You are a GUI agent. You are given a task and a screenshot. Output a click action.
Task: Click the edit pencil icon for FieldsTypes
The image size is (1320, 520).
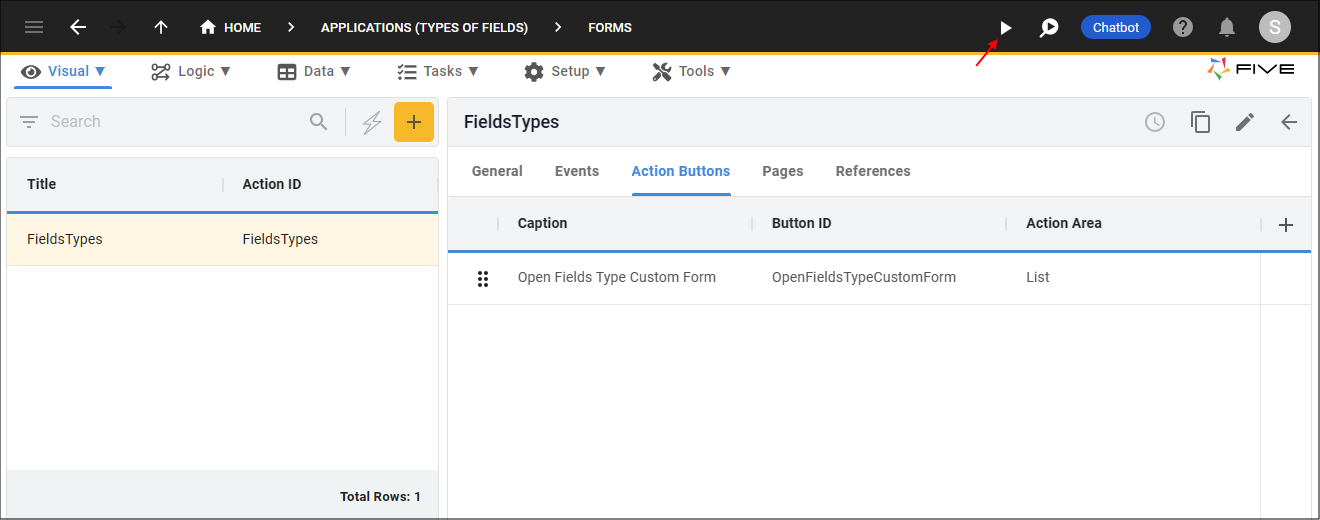click(x=1244, y=122)
